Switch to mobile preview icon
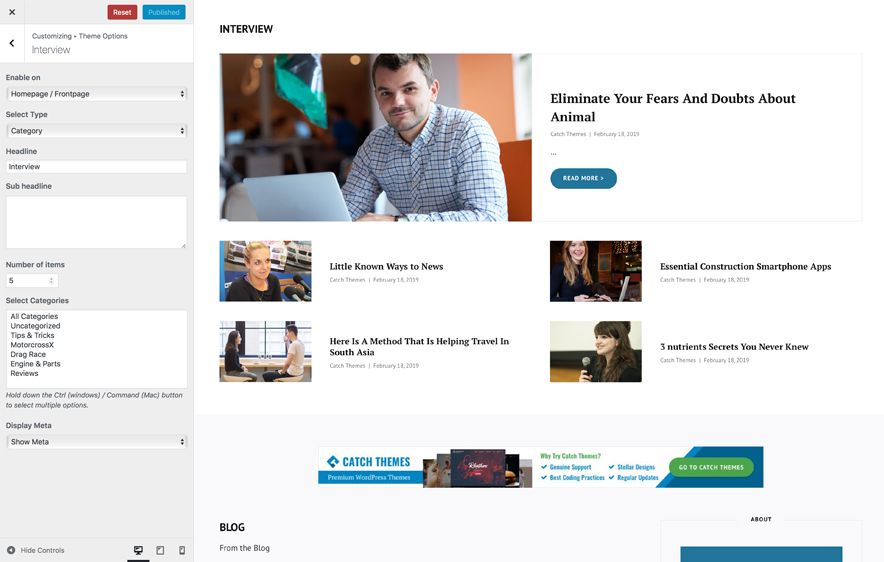This screenshot has height=562, width=884. 182,550
